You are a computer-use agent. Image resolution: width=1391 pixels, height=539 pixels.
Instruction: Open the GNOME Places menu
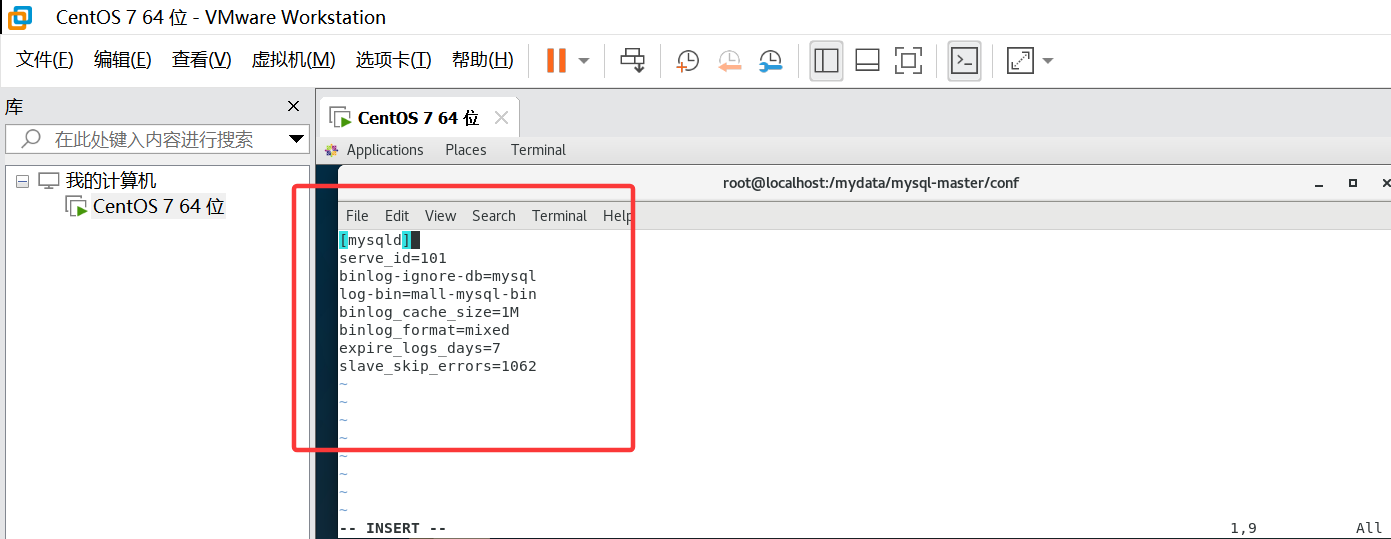pyautogui.click(x=466, y=150)
